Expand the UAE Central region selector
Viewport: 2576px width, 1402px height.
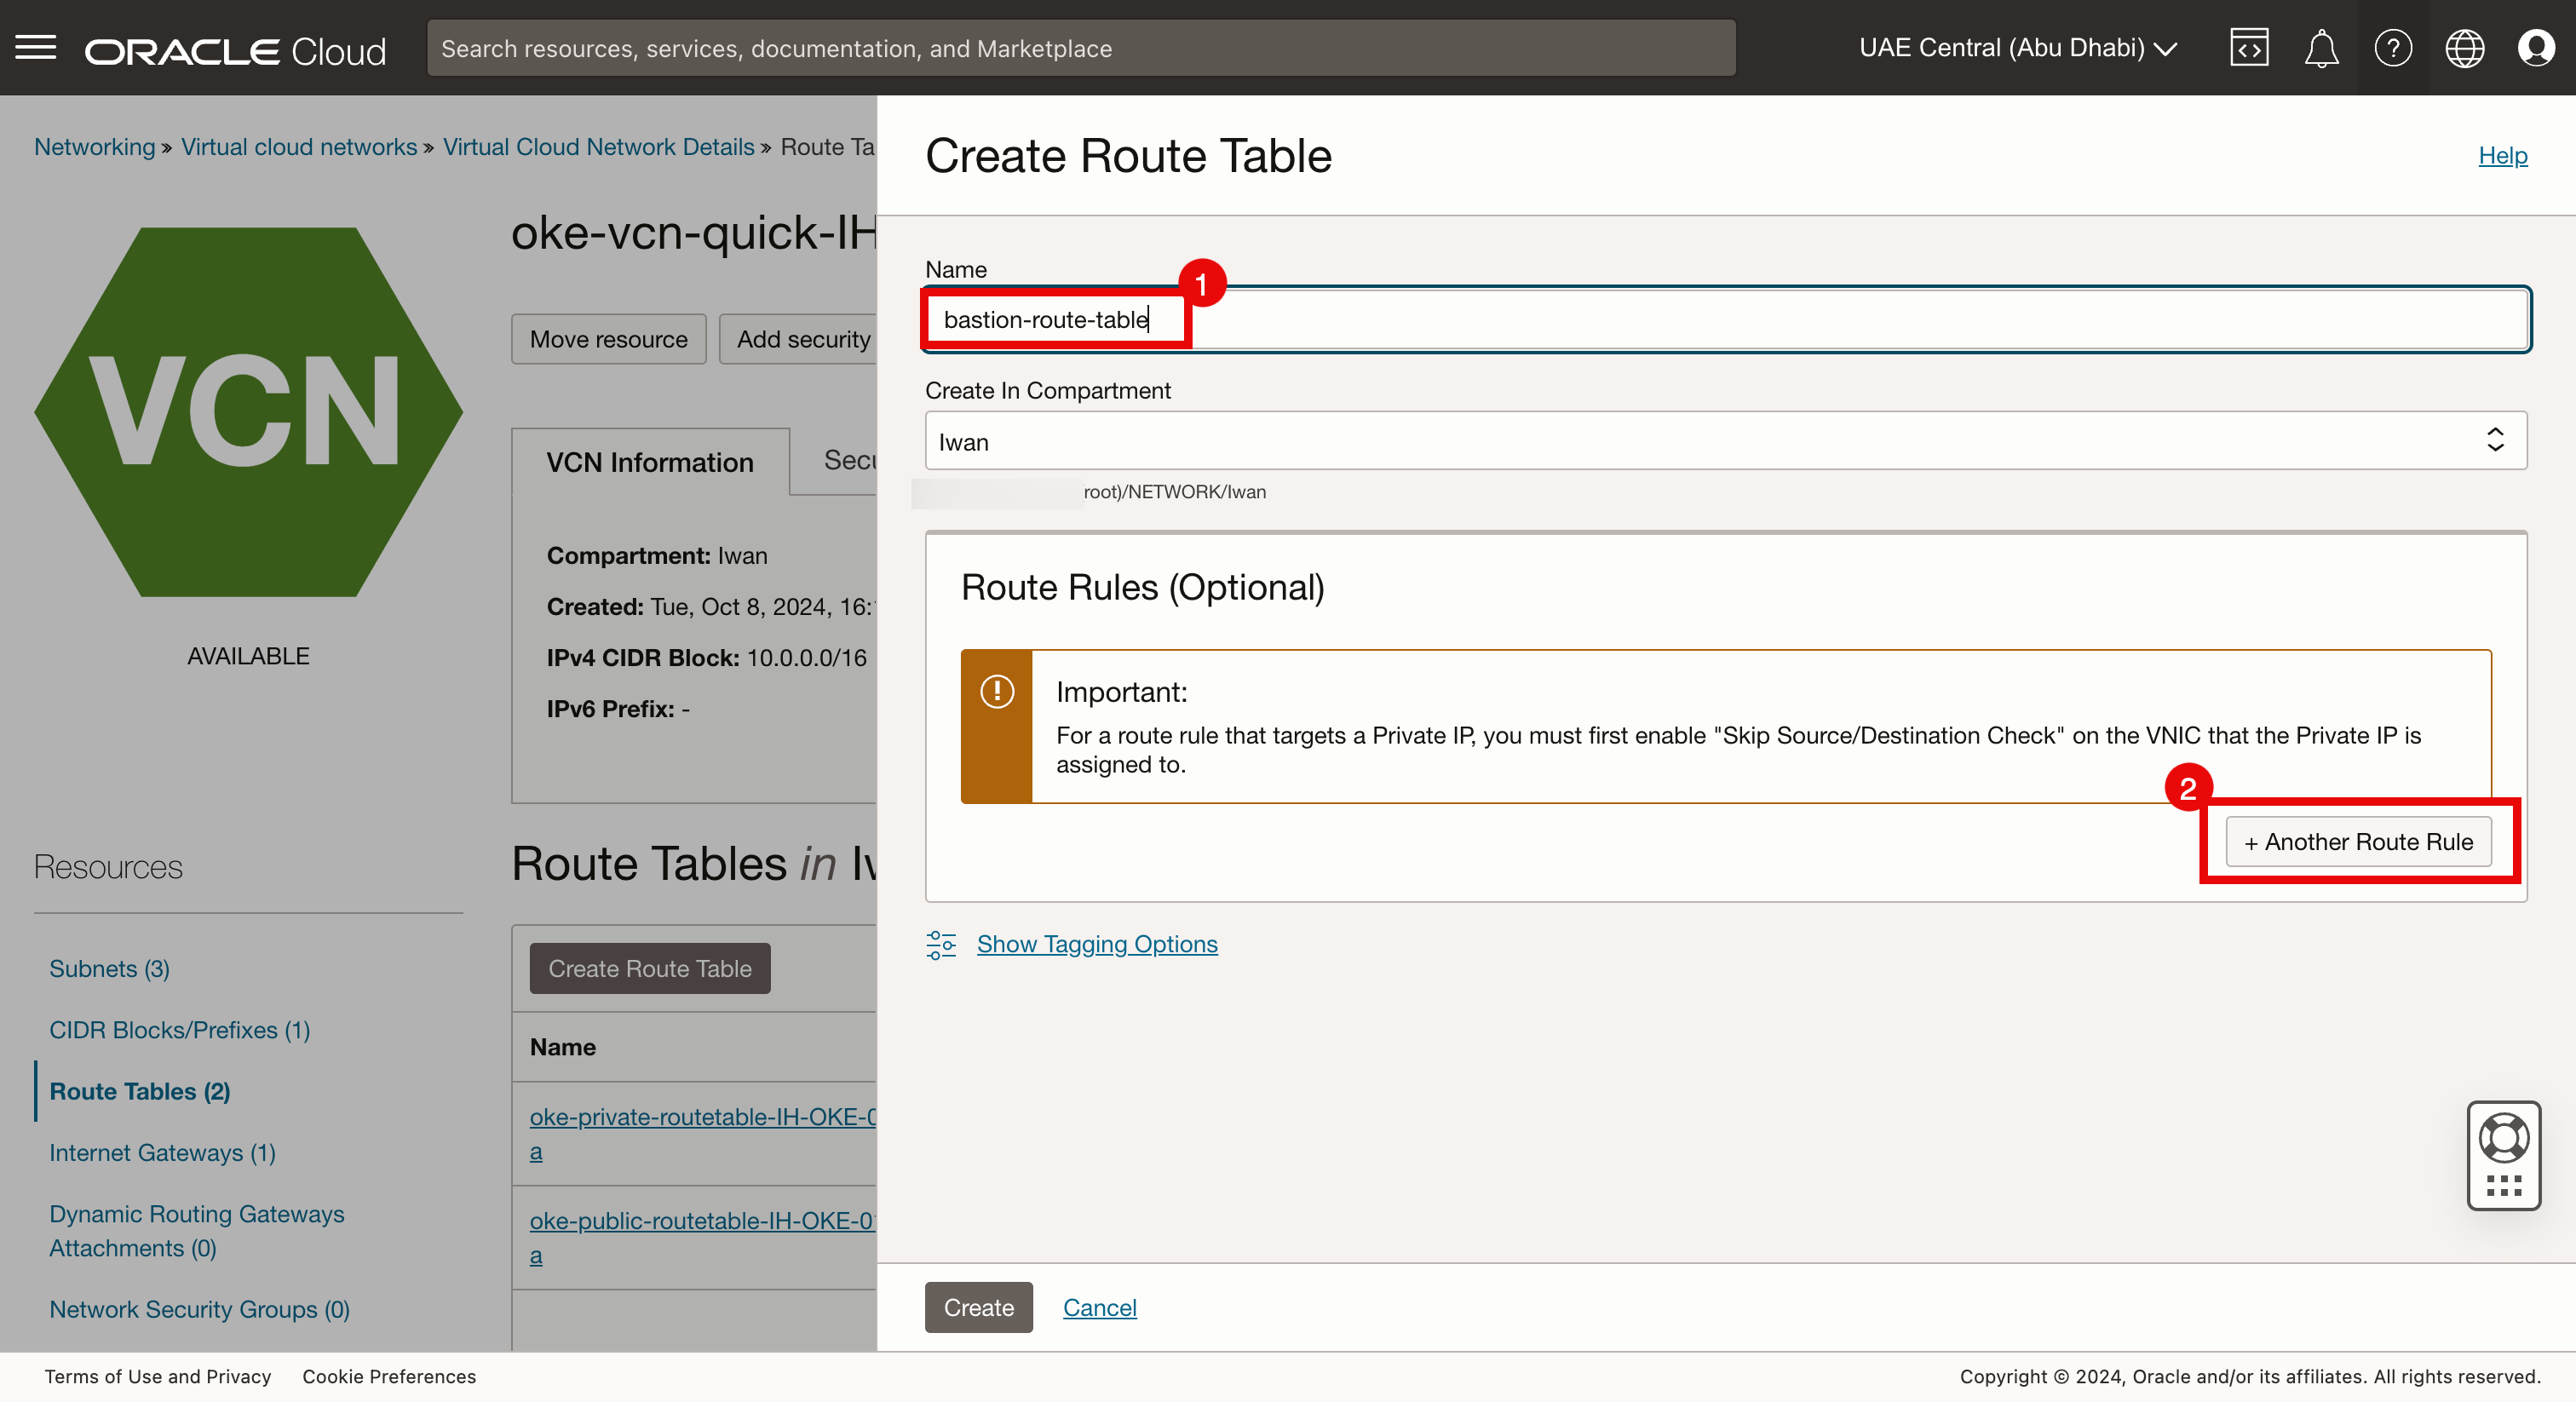click(x=2017, y=48)
